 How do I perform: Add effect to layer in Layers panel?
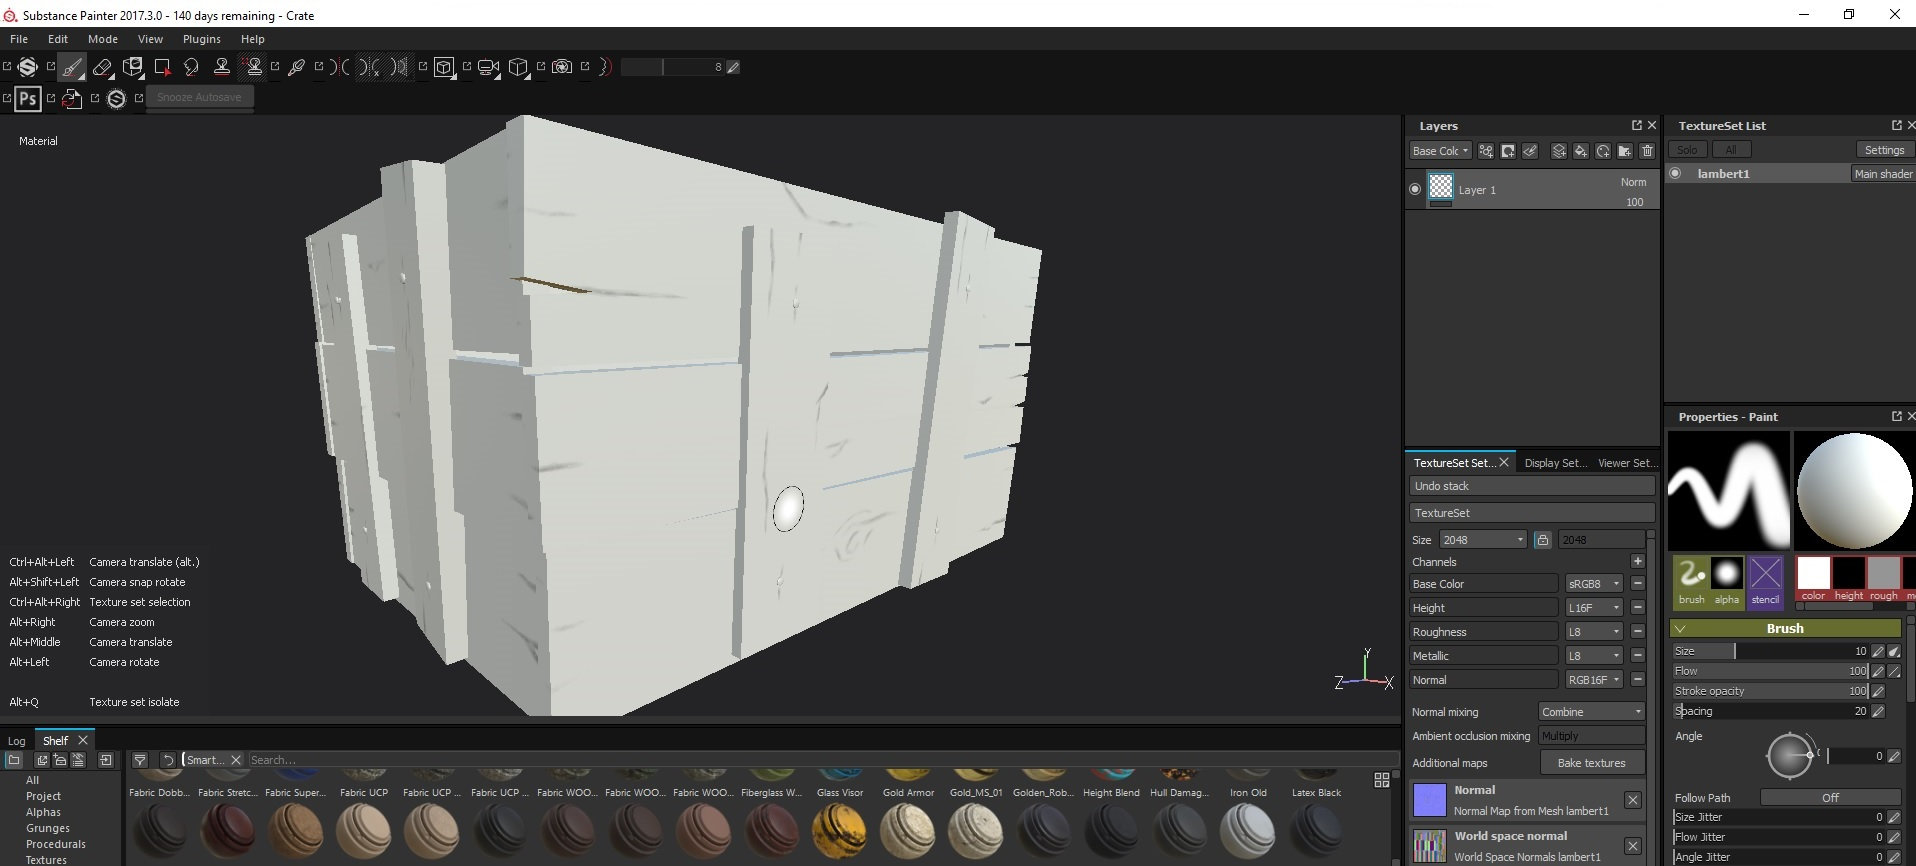click(x=1486, y=151)
